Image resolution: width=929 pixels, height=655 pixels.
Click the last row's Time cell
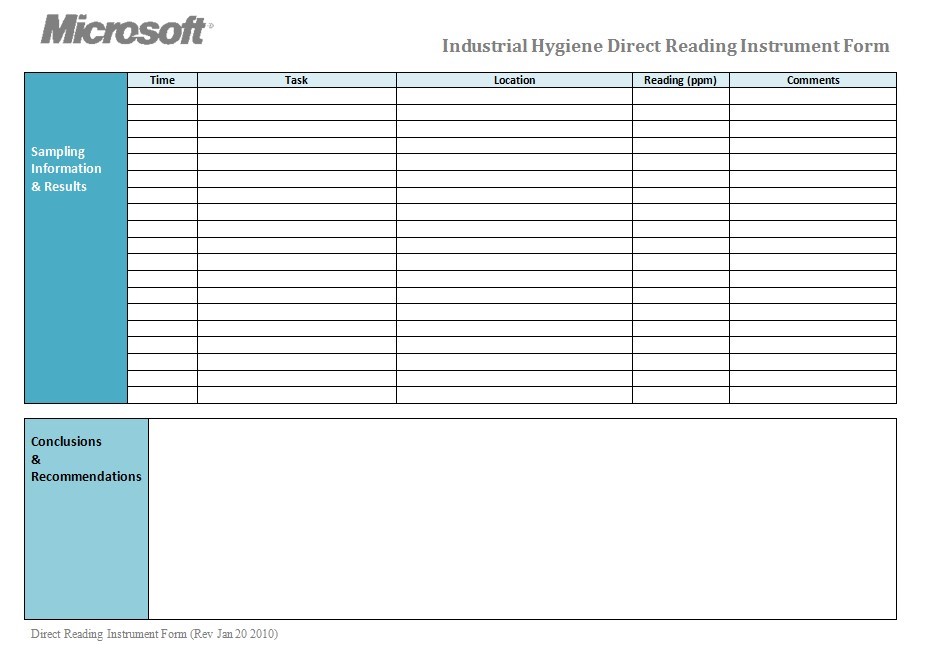(162, 395)
